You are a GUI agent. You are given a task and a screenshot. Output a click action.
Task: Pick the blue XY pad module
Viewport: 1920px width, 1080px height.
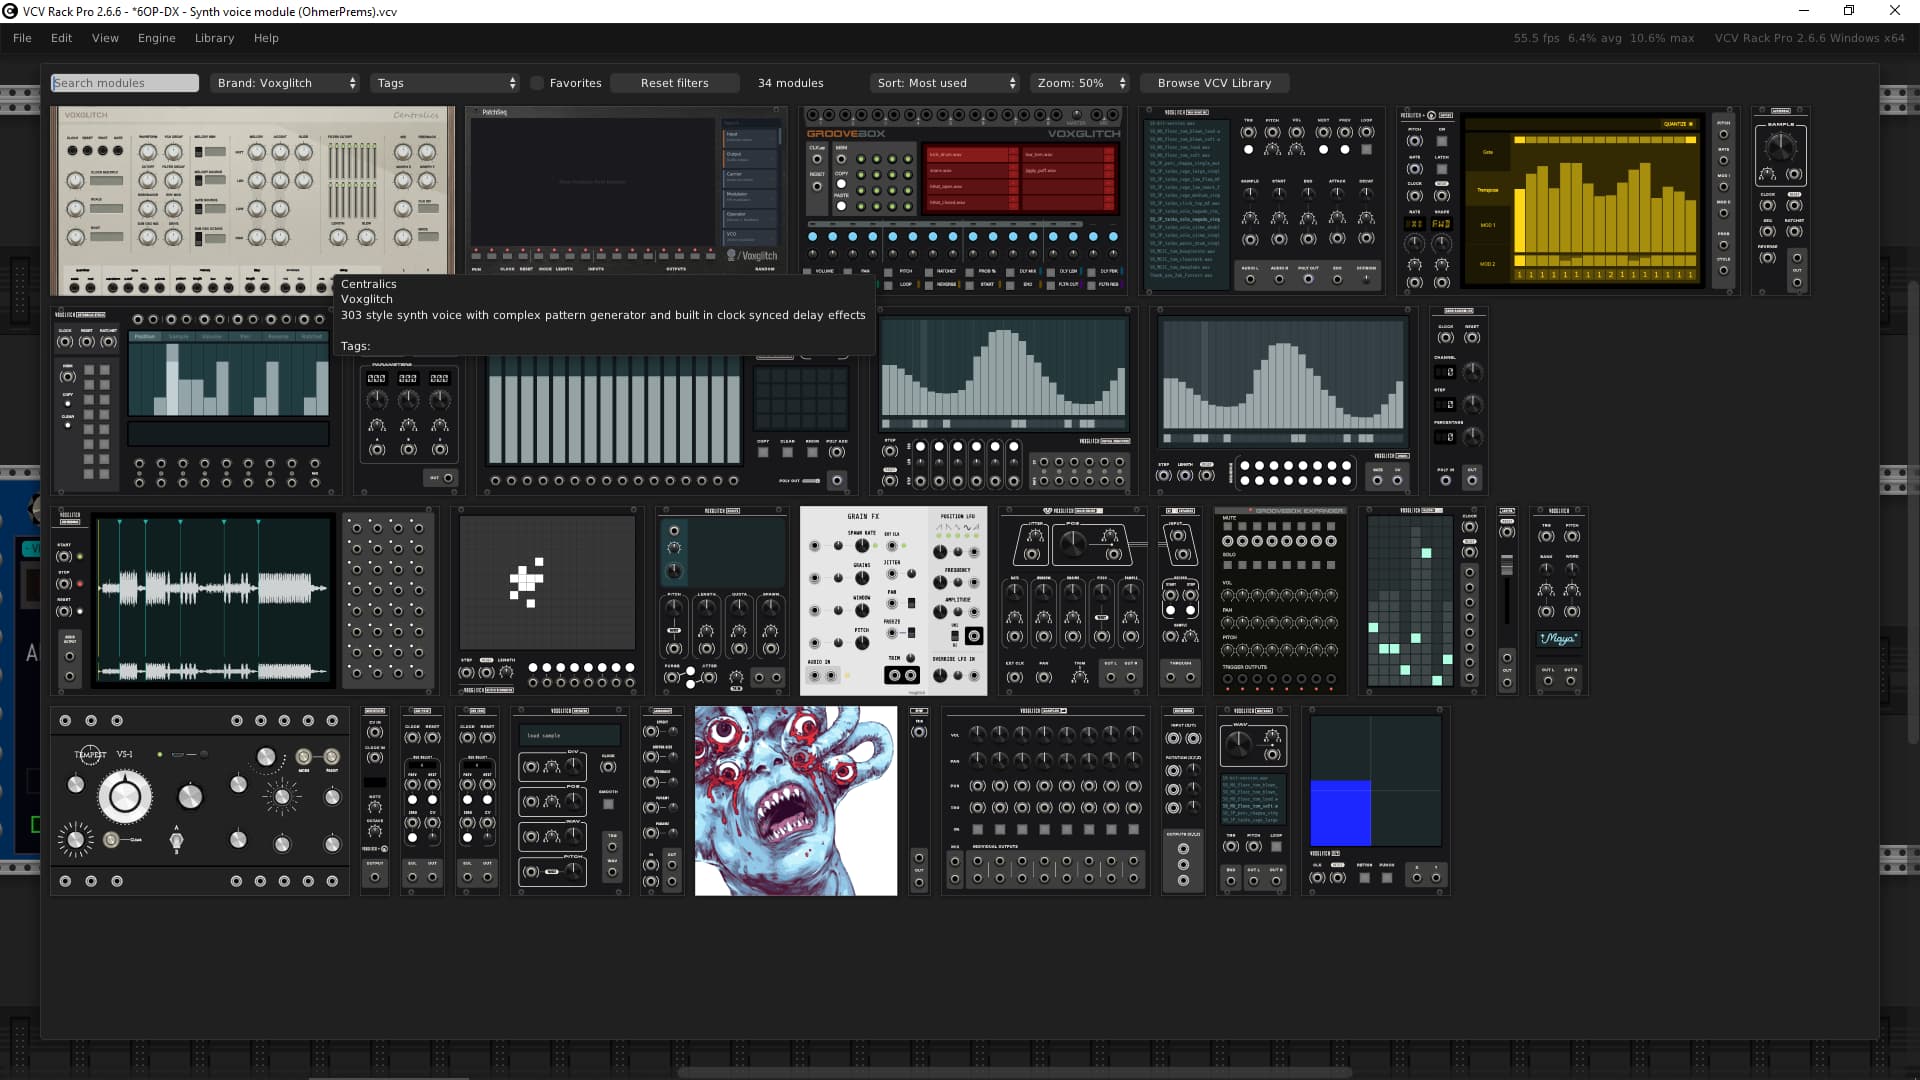1375,800
